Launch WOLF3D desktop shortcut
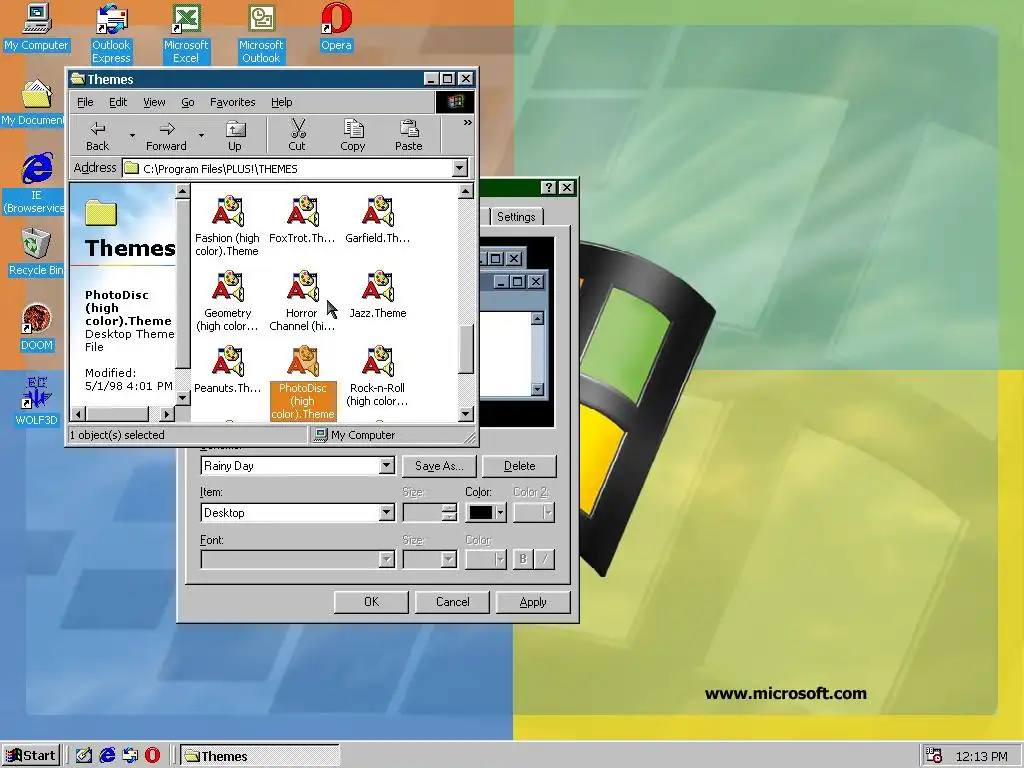 (36, 402)
